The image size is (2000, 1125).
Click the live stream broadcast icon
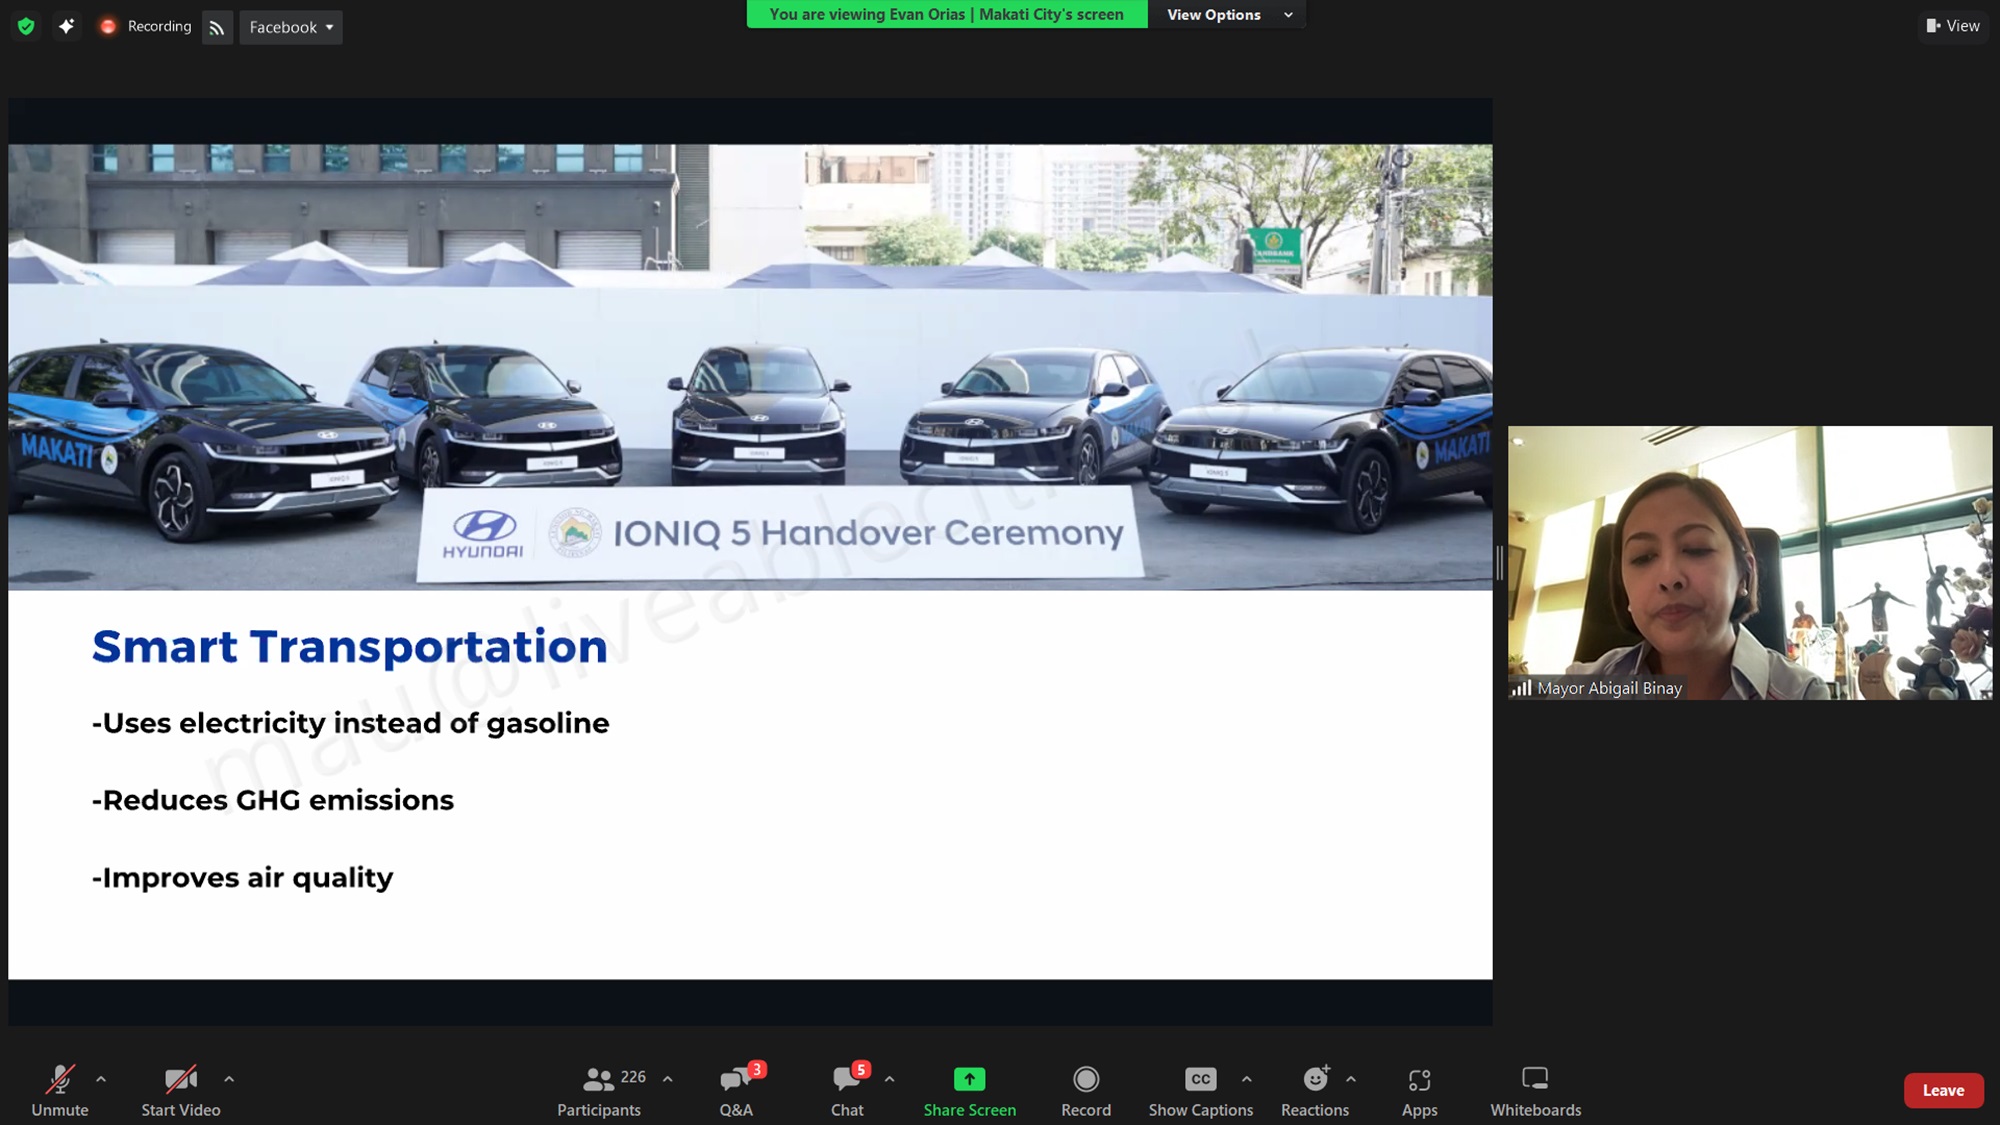[217, 27]
